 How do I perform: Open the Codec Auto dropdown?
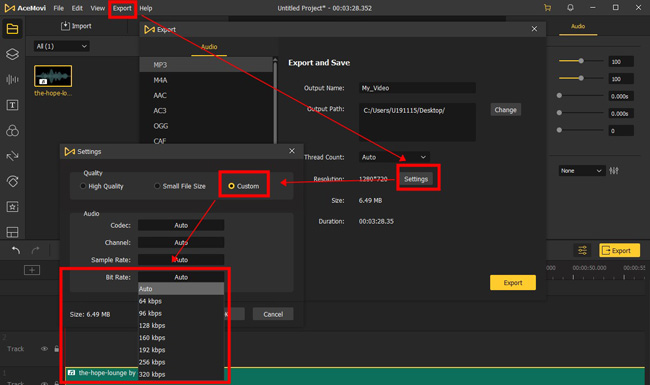[181, 225]
